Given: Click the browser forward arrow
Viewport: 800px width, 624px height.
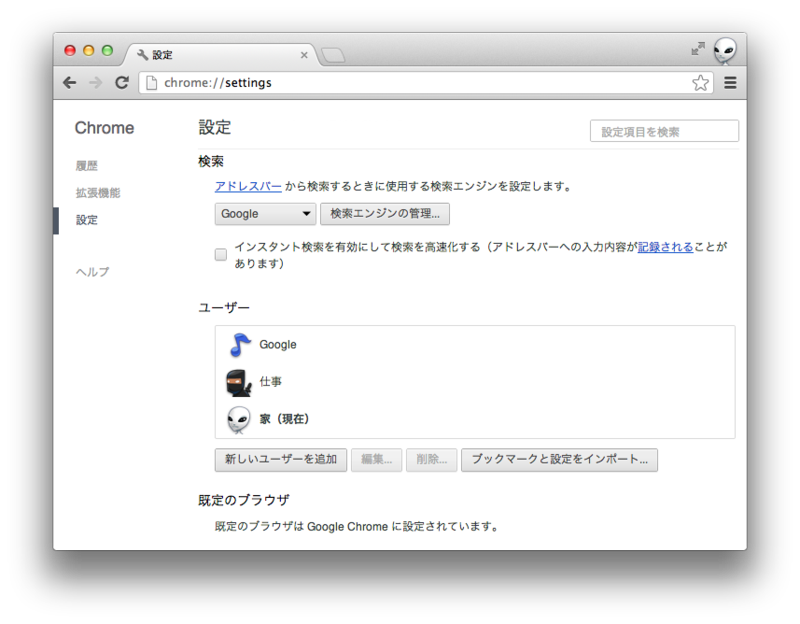Looking at the screenshot, I should coord(95,83).
